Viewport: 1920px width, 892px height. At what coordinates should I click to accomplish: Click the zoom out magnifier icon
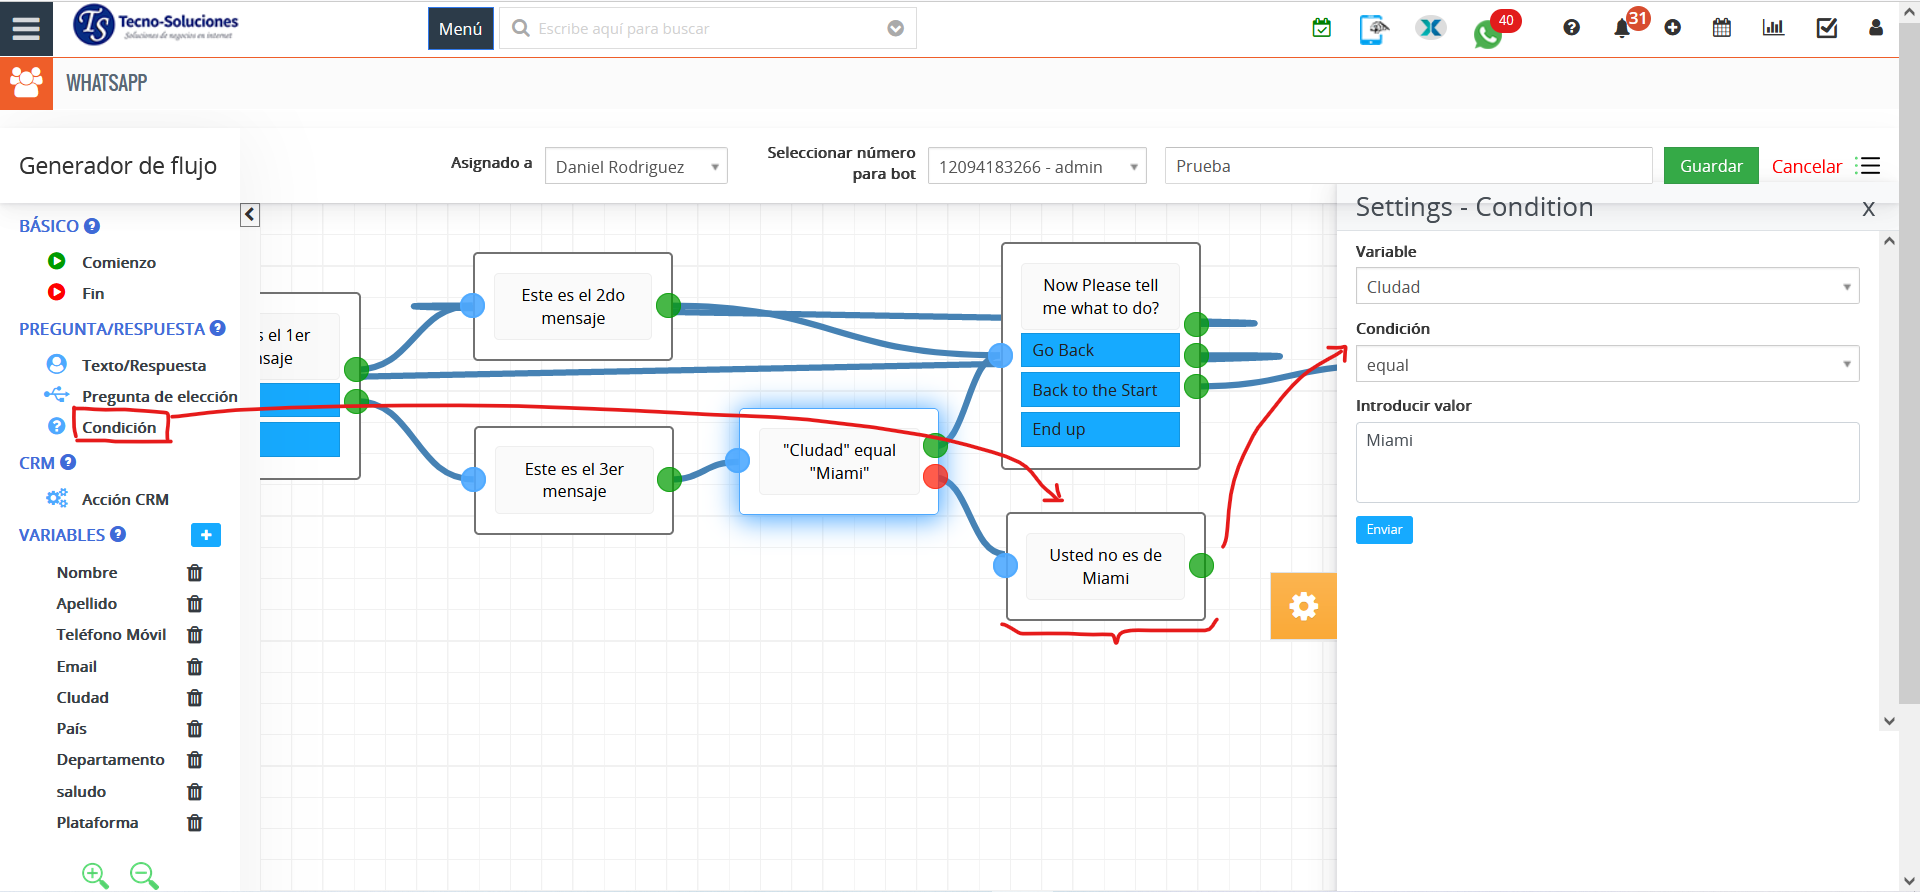tap(144, 876)
